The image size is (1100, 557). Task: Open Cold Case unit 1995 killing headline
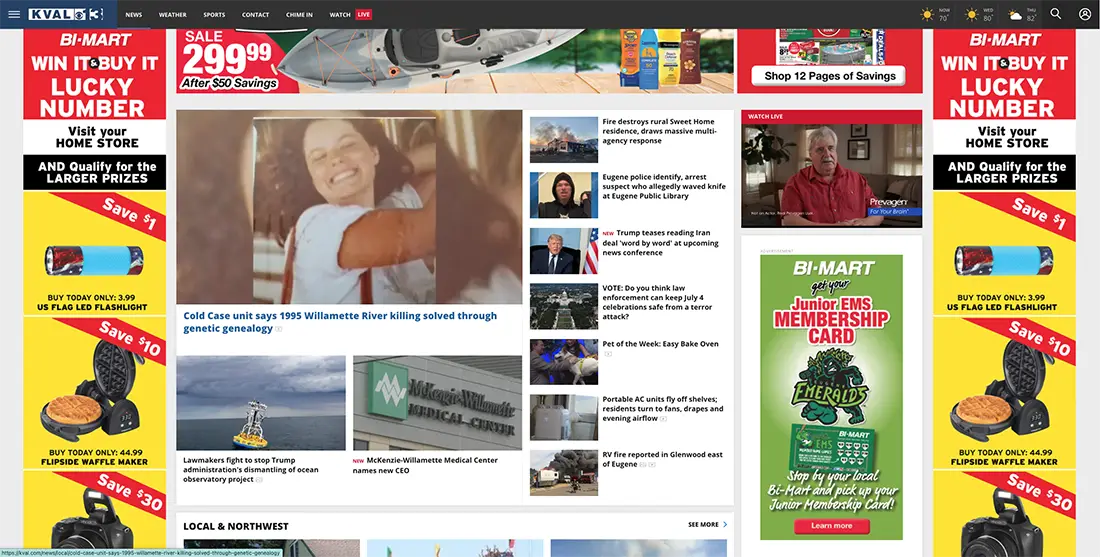[340, 322]
